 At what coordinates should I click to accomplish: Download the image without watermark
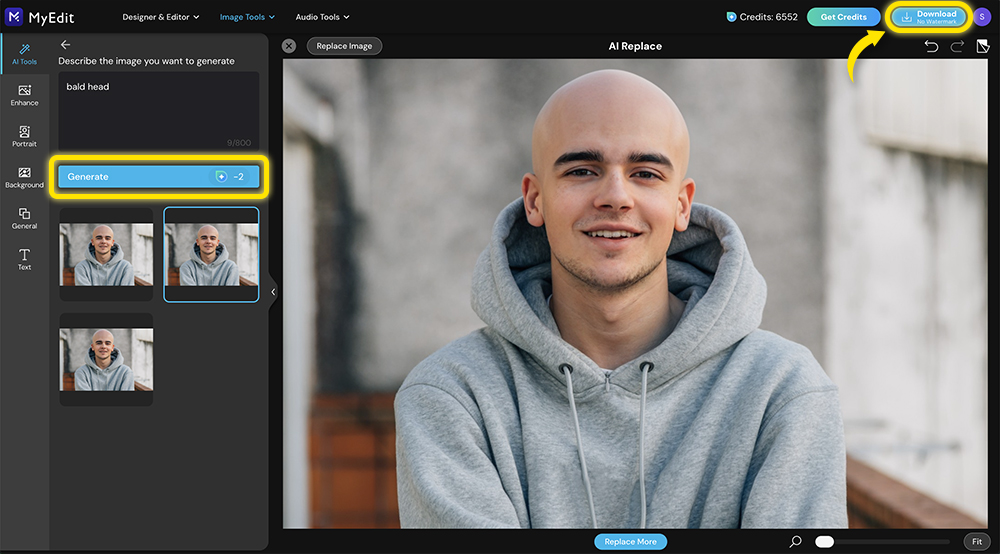[929, 17]
